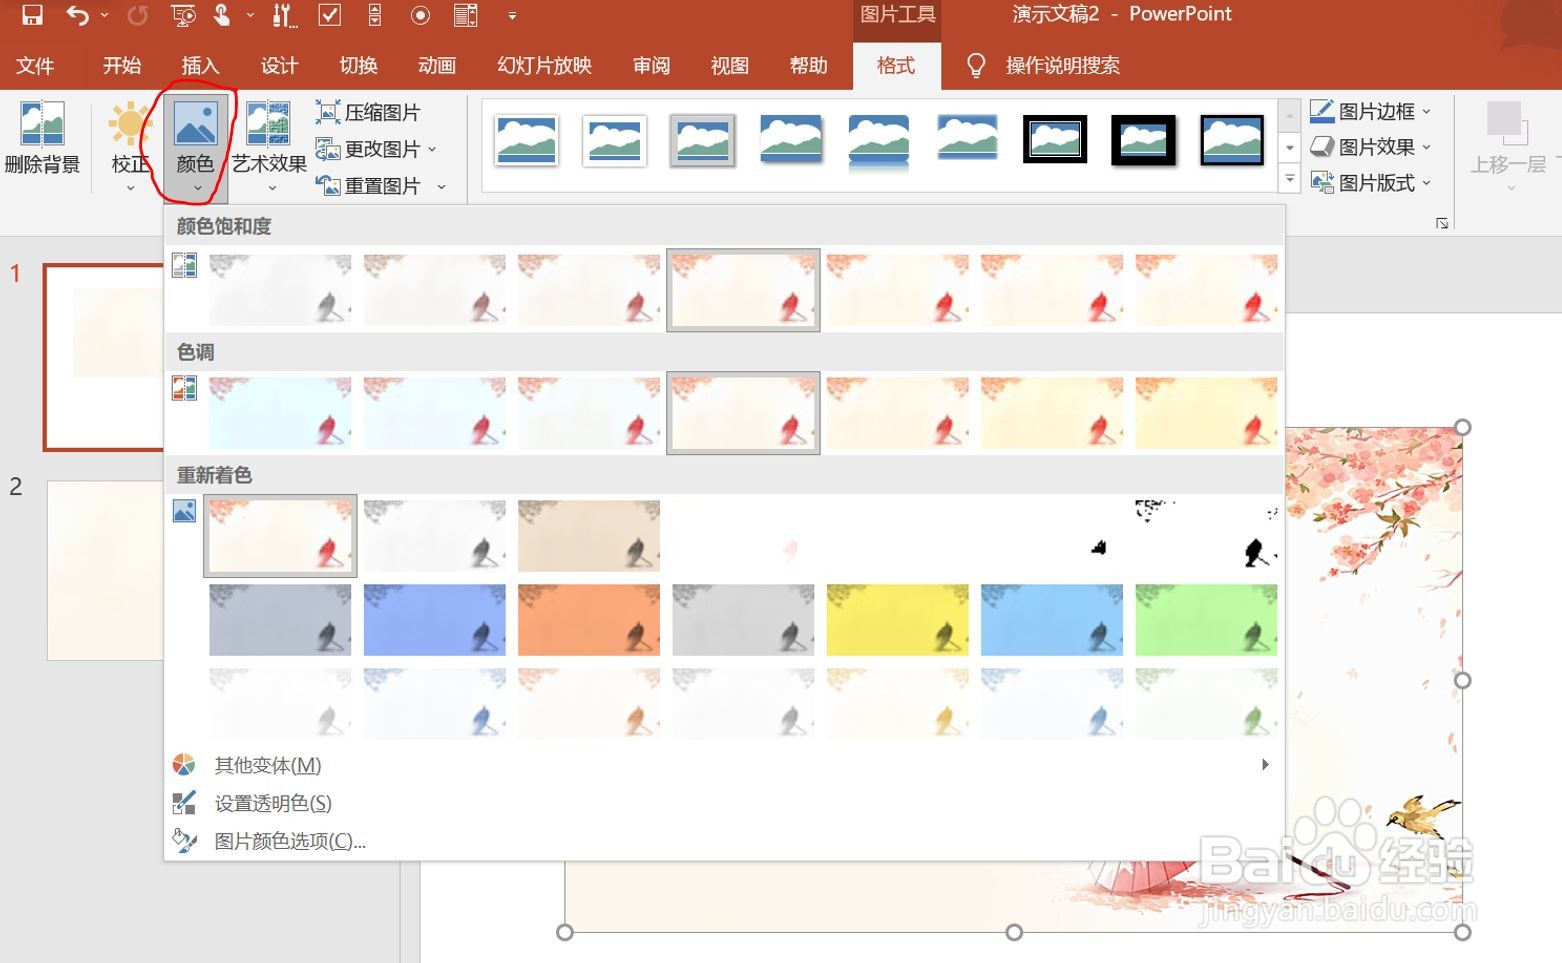Image resolution: width=1562 pixels, height=963 pixels.
Task: Choose the sepia recolor option
Action: 589,535
